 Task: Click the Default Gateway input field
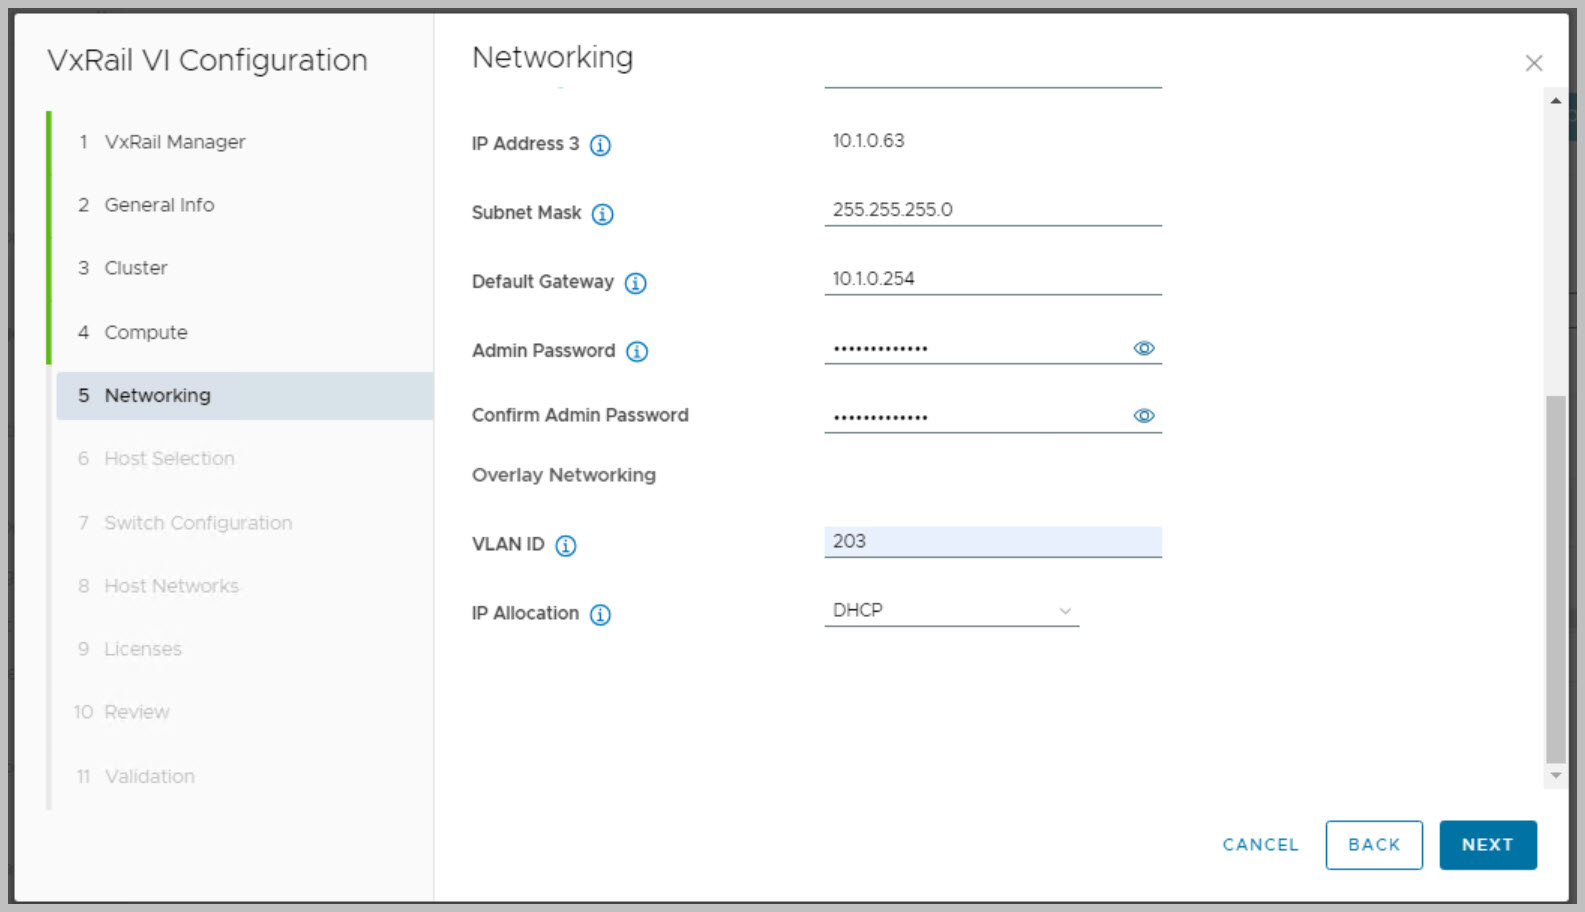tap(992, 279)
